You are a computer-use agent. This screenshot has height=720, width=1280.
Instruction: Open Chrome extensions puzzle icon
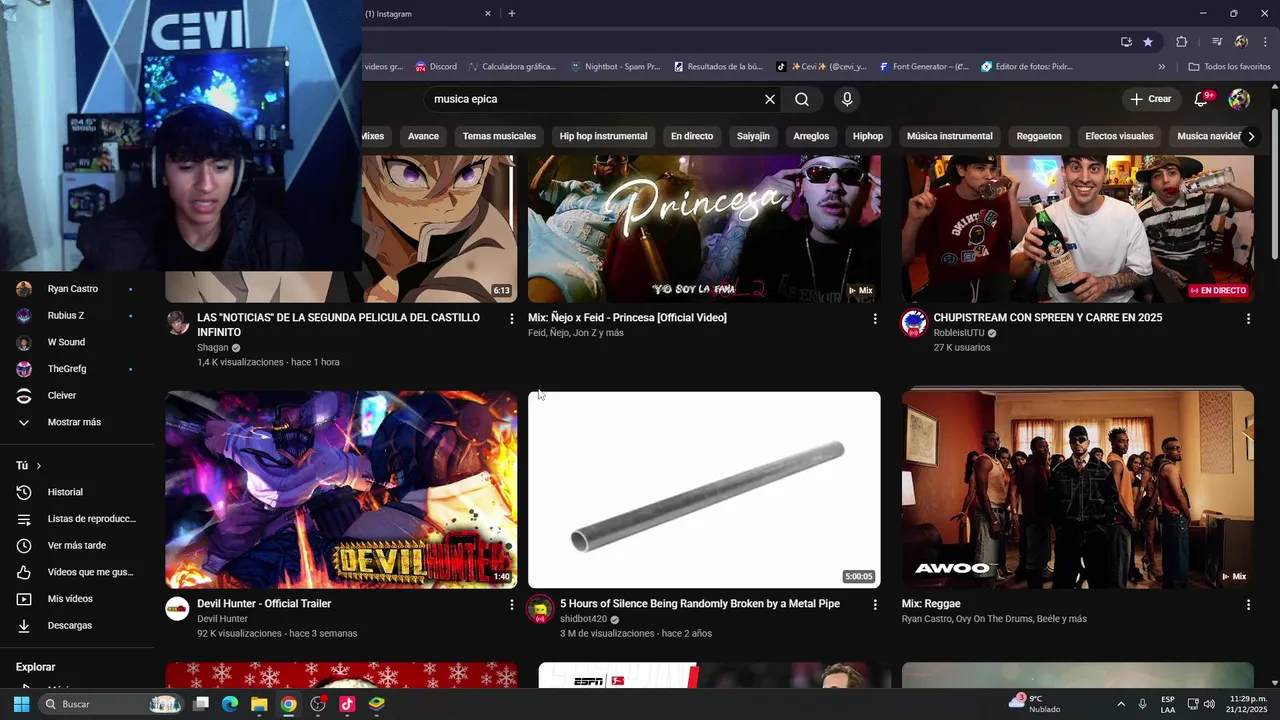[x=1181, y=42]
